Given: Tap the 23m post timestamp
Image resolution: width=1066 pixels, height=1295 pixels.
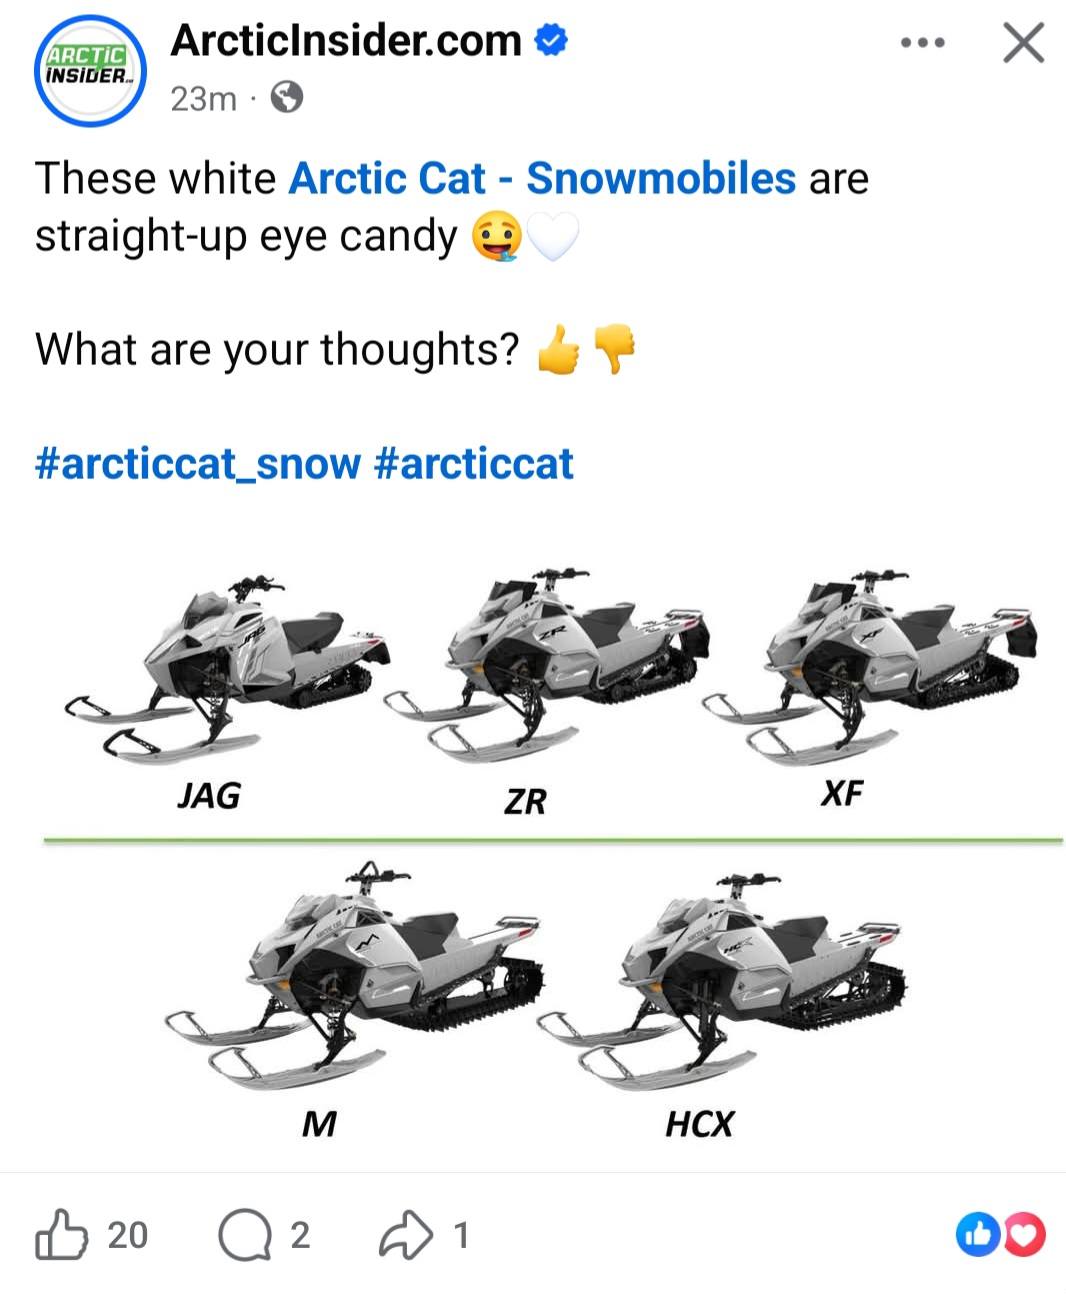Looking at the screenshot, I should (203, 99).
